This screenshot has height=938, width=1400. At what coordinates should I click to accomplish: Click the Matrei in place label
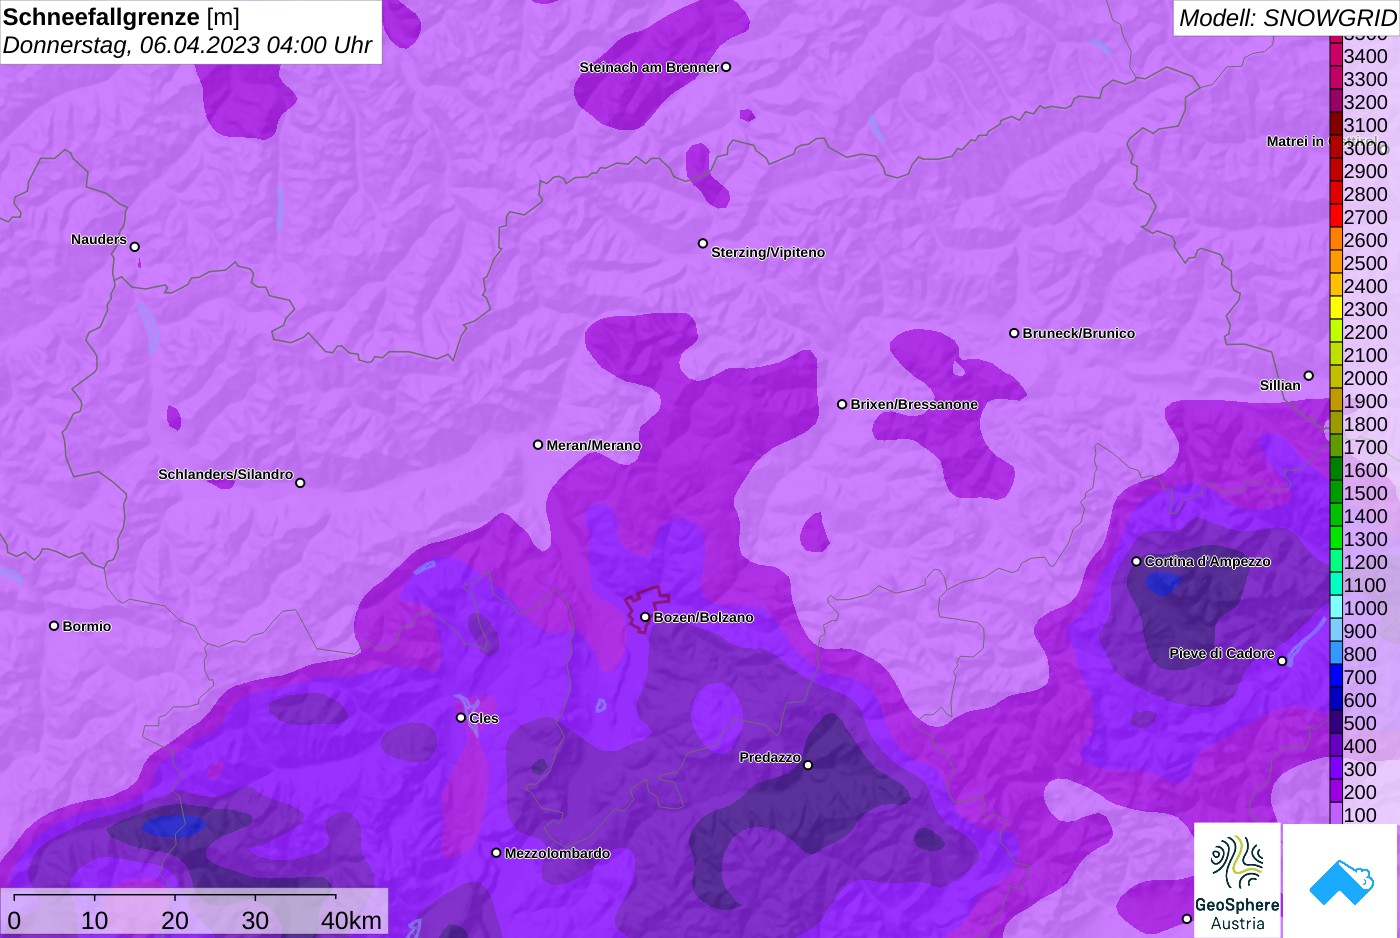(1295, 141)
